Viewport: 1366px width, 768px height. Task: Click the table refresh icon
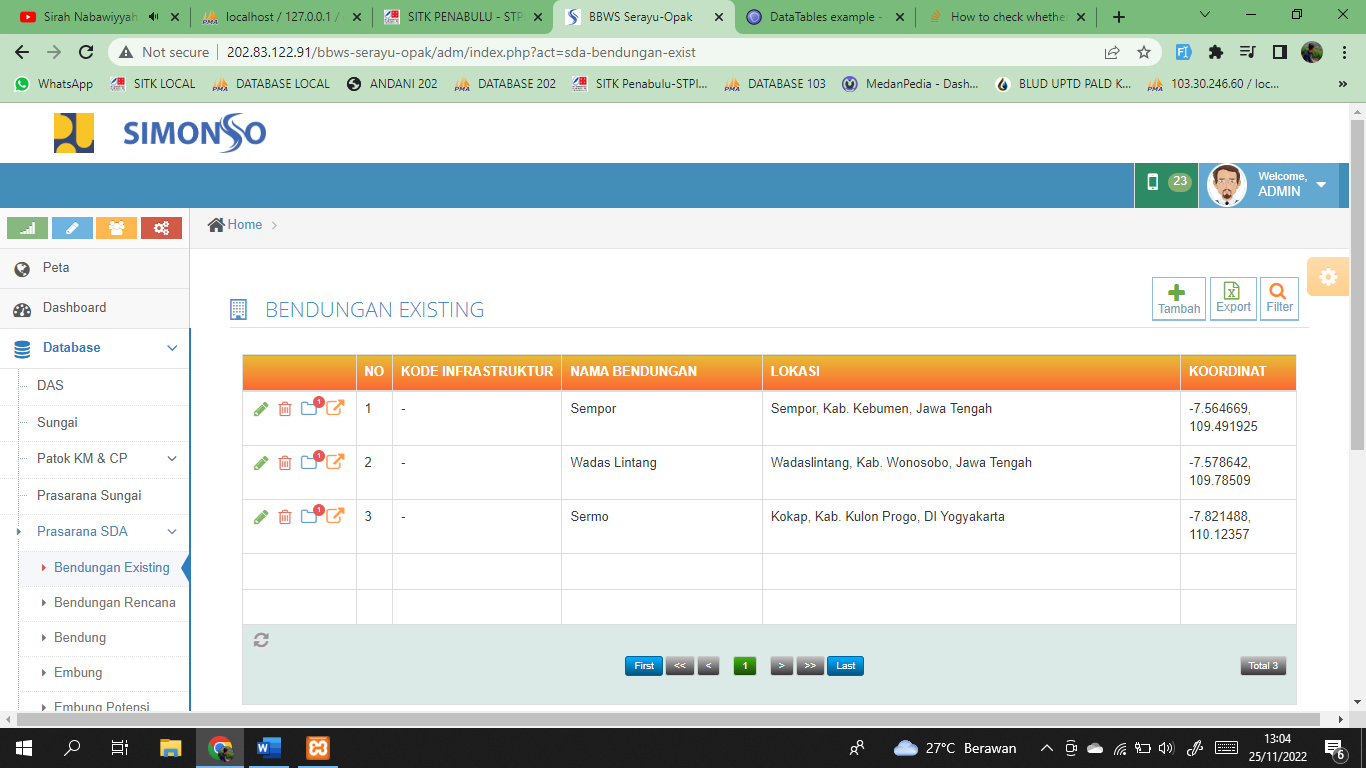[261, 640]
